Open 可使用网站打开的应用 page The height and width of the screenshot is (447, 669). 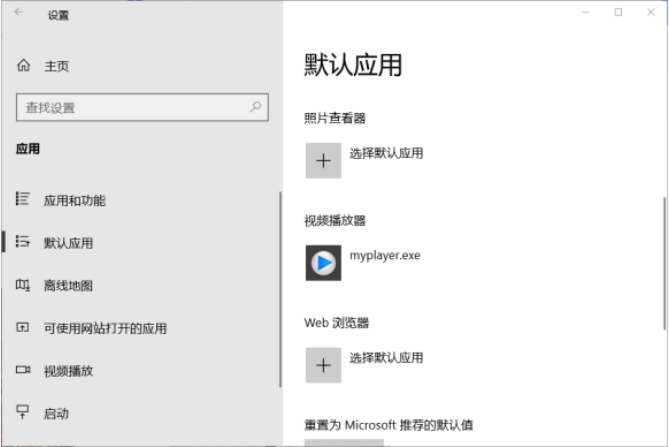tap(141, 328)
